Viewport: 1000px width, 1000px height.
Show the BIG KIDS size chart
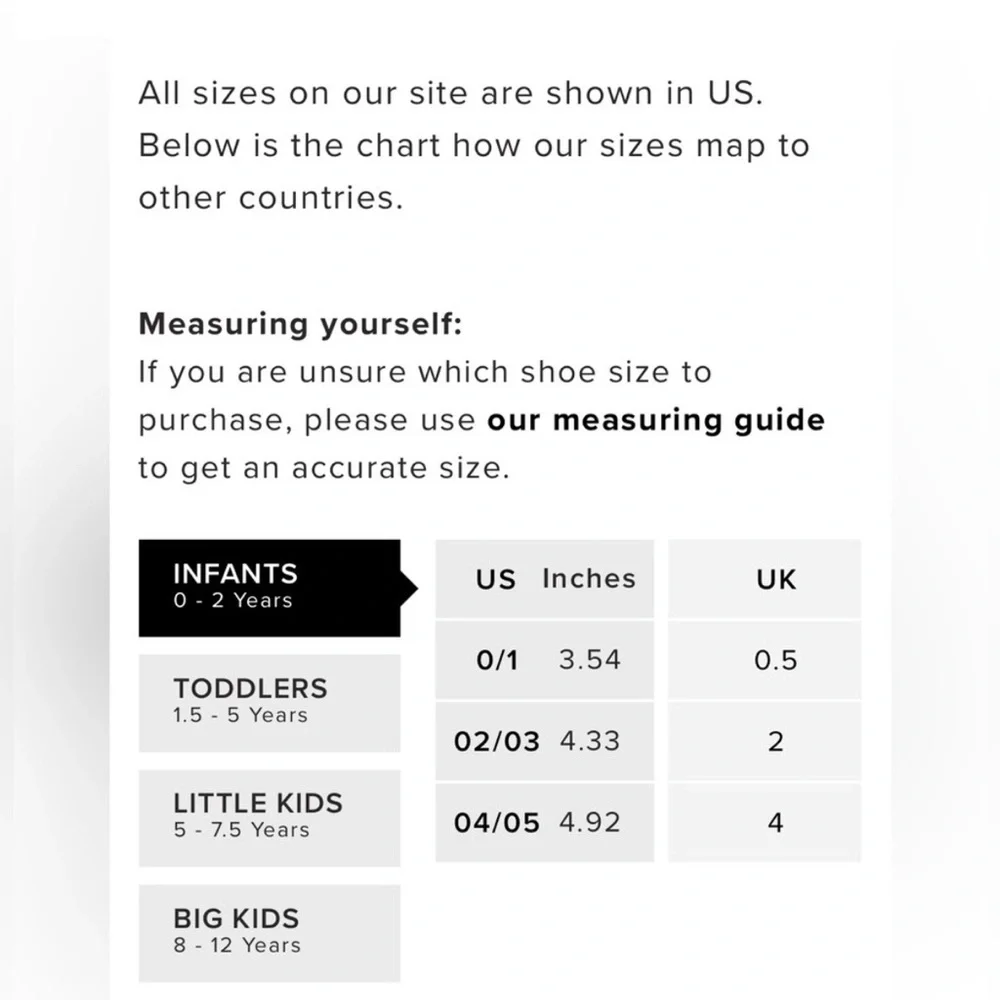point(269,931)
